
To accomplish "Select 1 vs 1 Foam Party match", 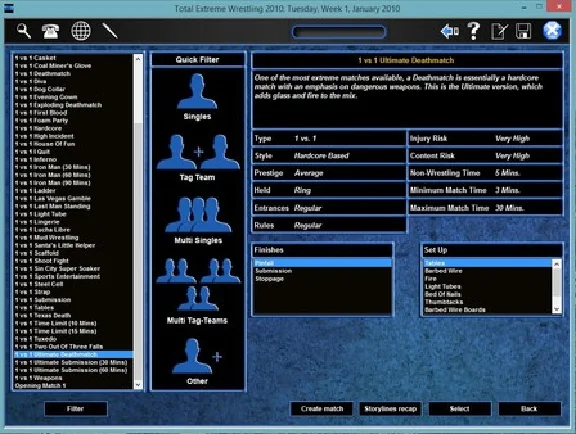I will point(73,120).
